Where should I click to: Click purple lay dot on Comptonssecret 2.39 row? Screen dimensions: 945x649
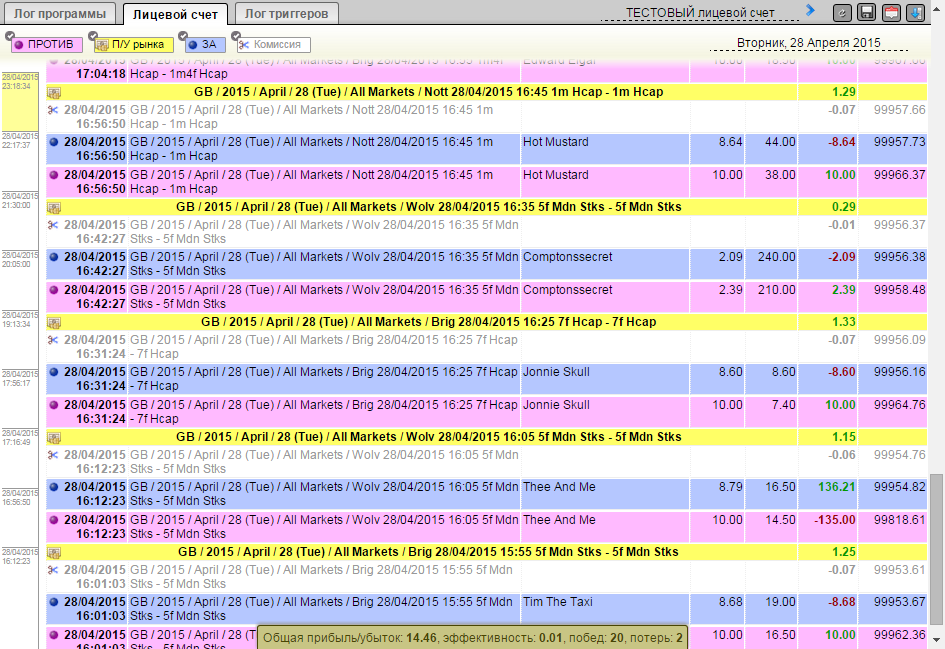(54, 290)
